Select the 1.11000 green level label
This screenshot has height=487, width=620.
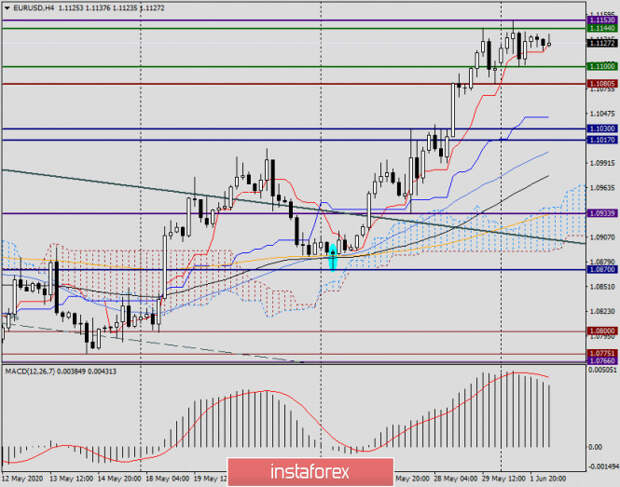click(x=602, y=66)
